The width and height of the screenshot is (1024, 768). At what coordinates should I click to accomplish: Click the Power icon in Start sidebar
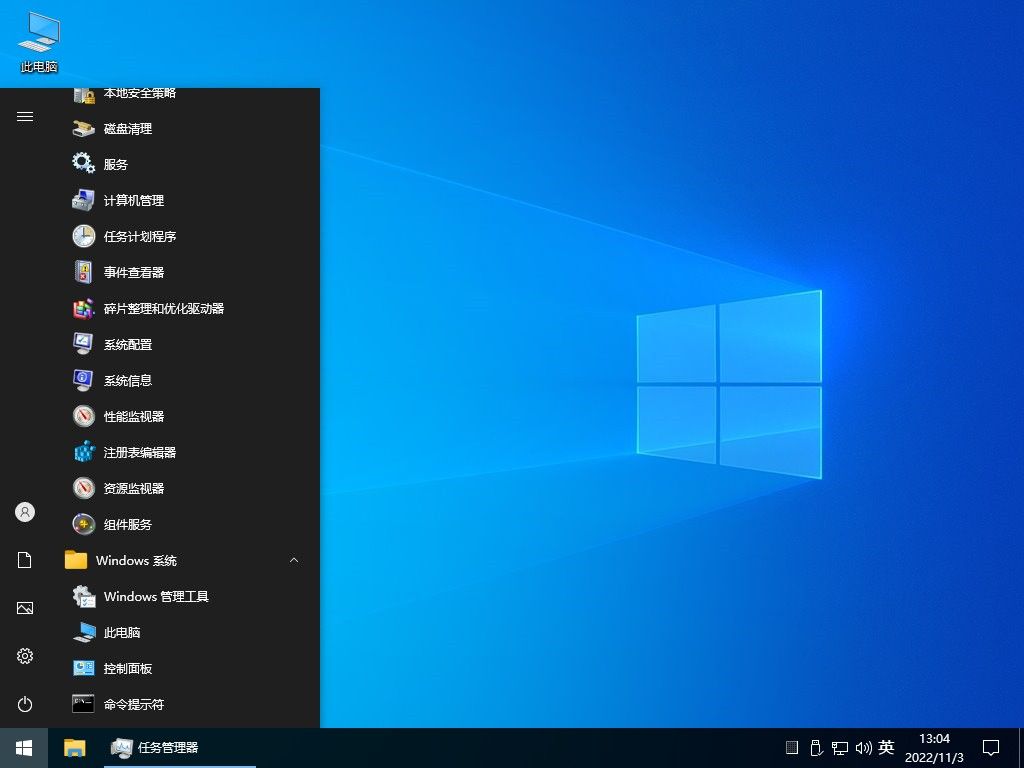(x=25, y=704)
